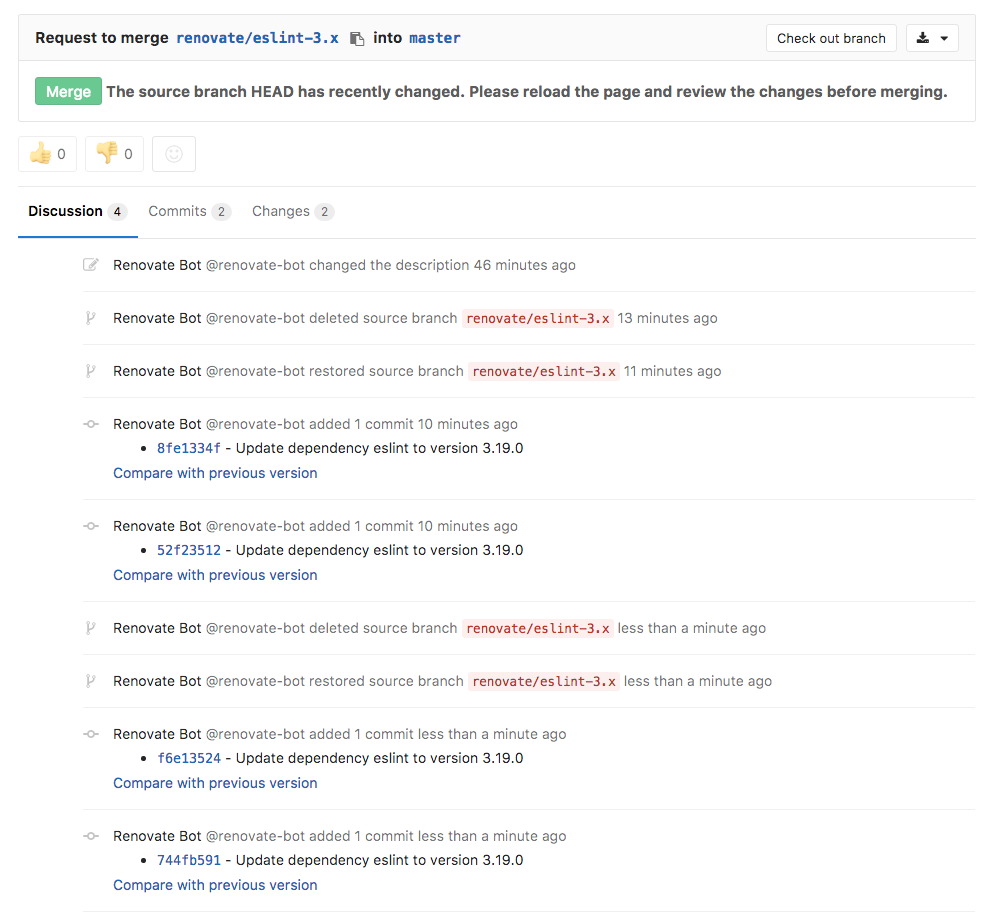Click the Discussion count badge 4
Viewport: 997px width, 918px height.
click(x=117, y=212)
